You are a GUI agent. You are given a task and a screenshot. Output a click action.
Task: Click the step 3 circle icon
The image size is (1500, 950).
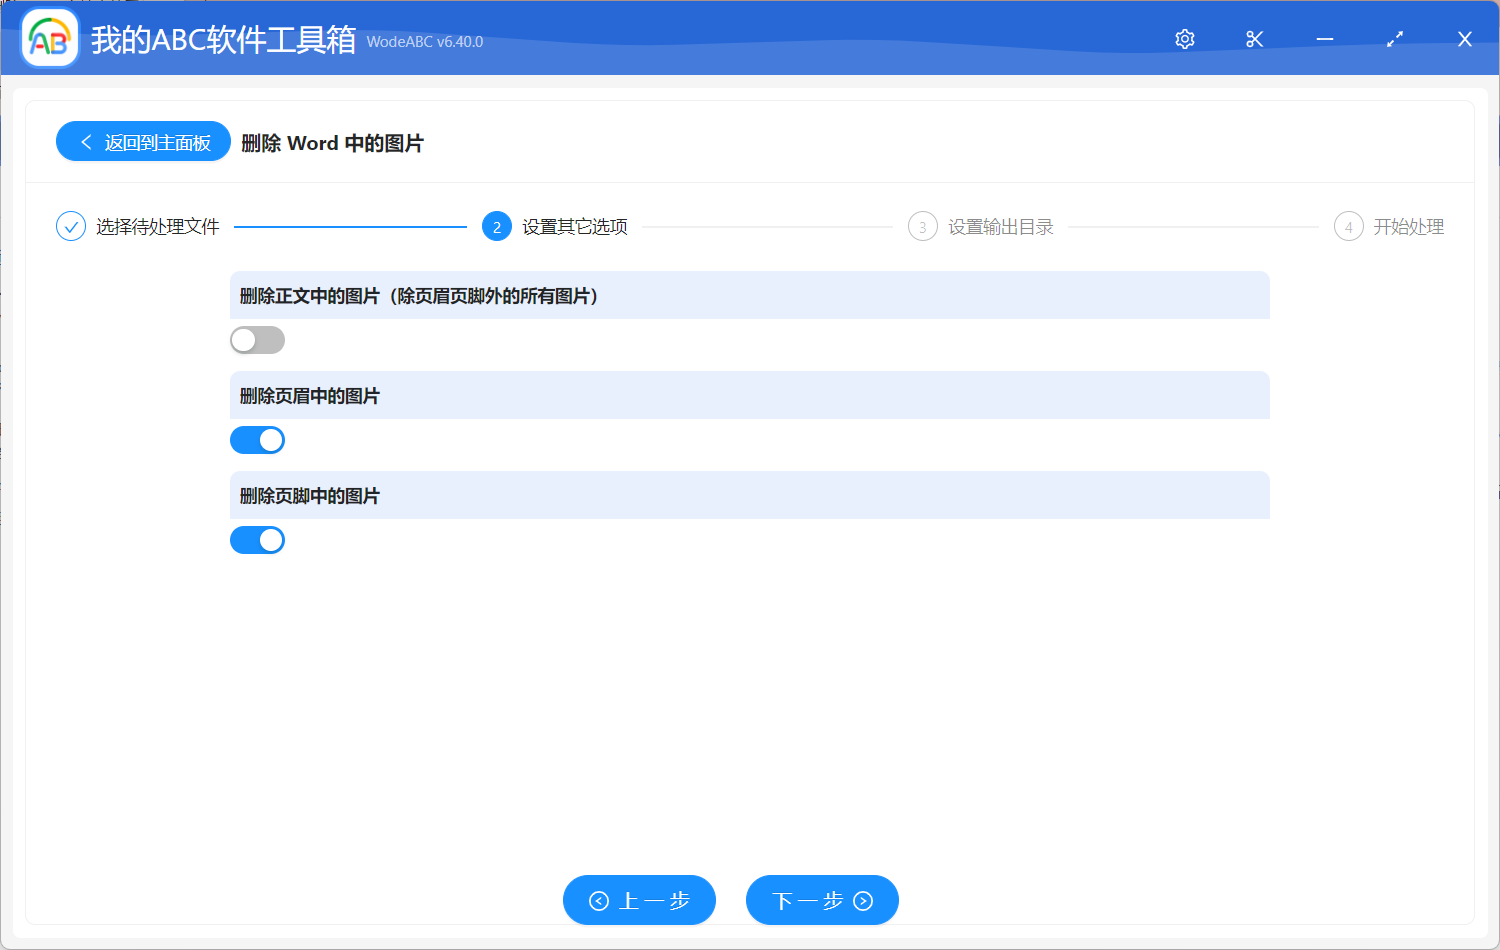922,226
